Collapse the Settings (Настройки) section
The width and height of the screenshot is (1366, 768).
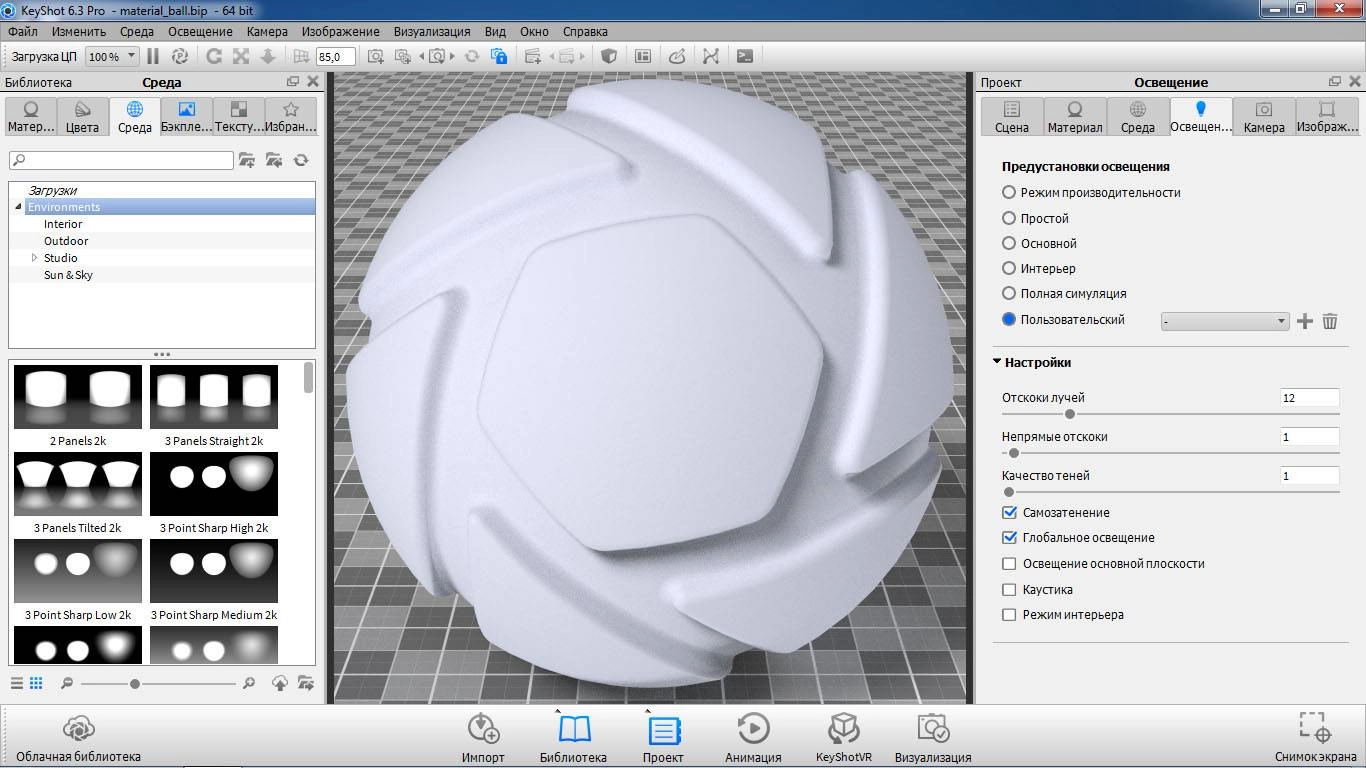[997, 362]
